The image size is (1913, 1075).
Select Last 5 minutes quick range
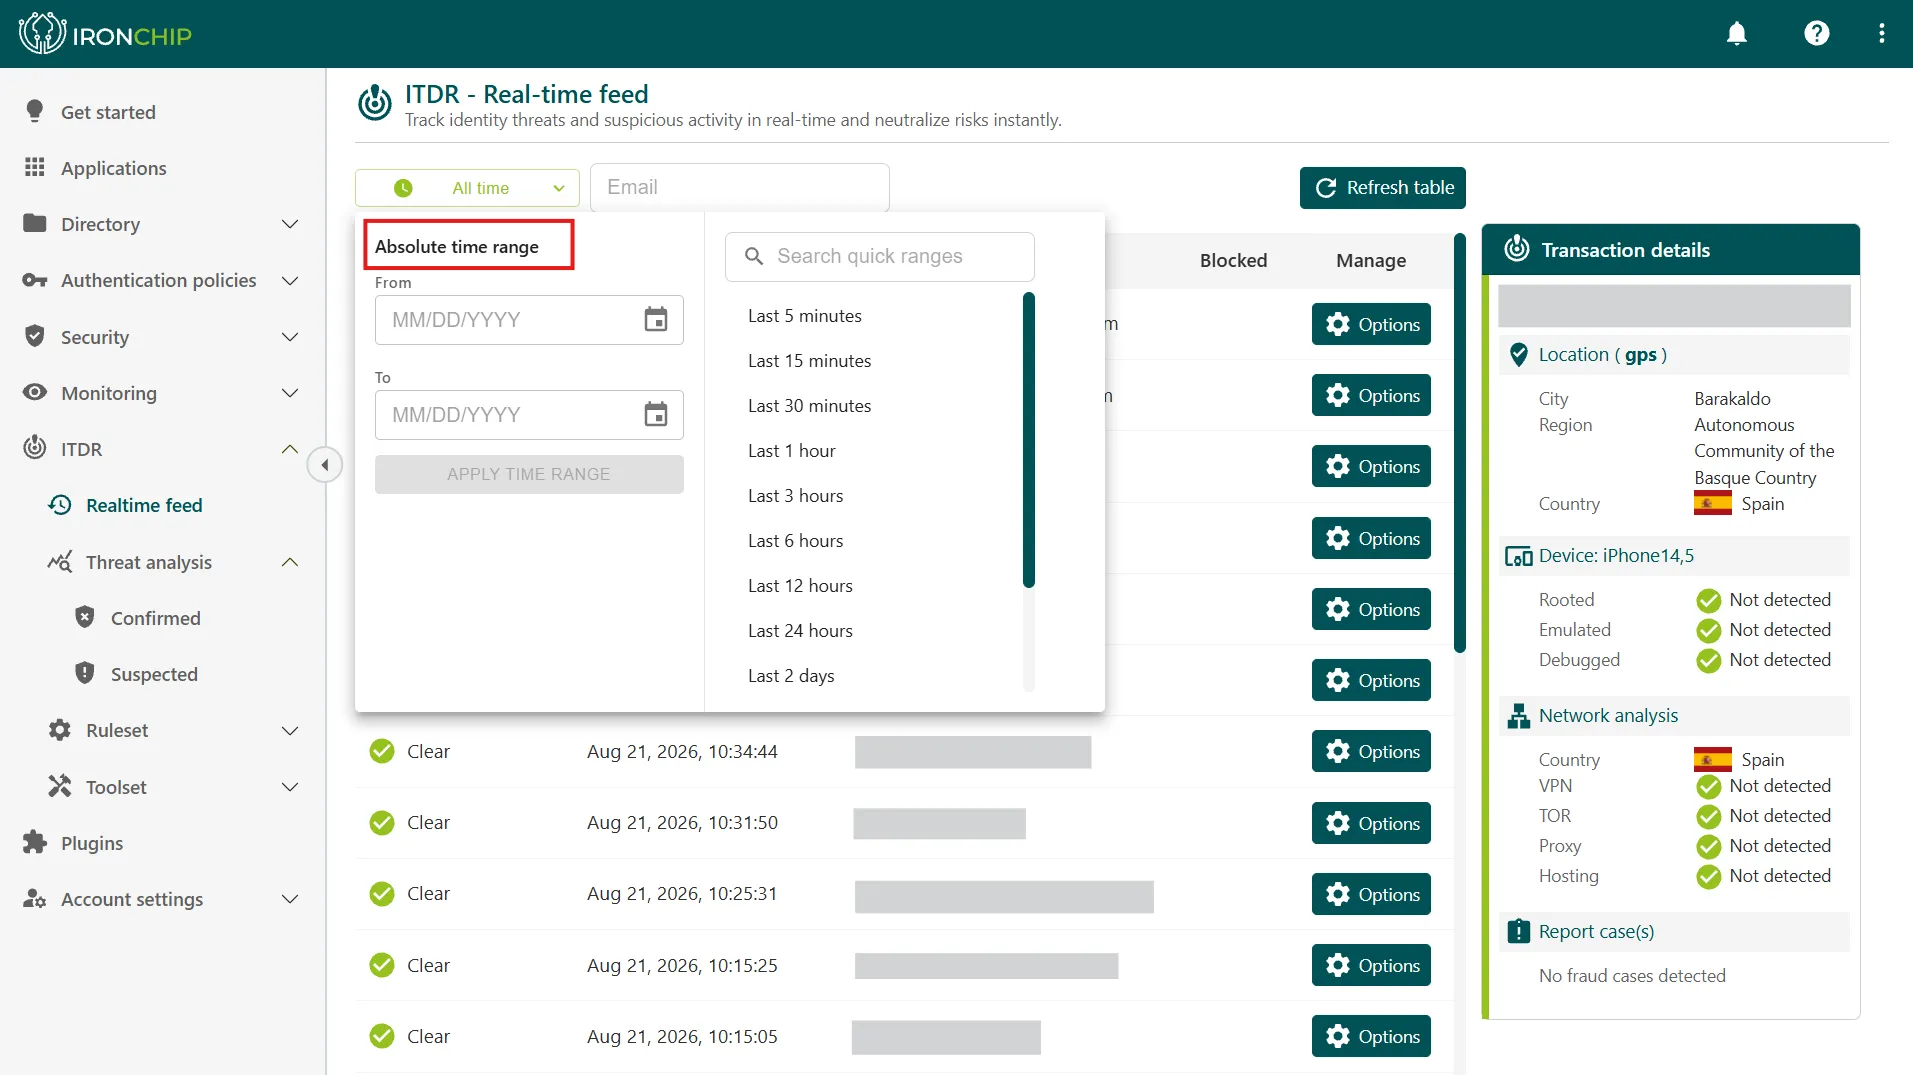(x=805, y=316)
